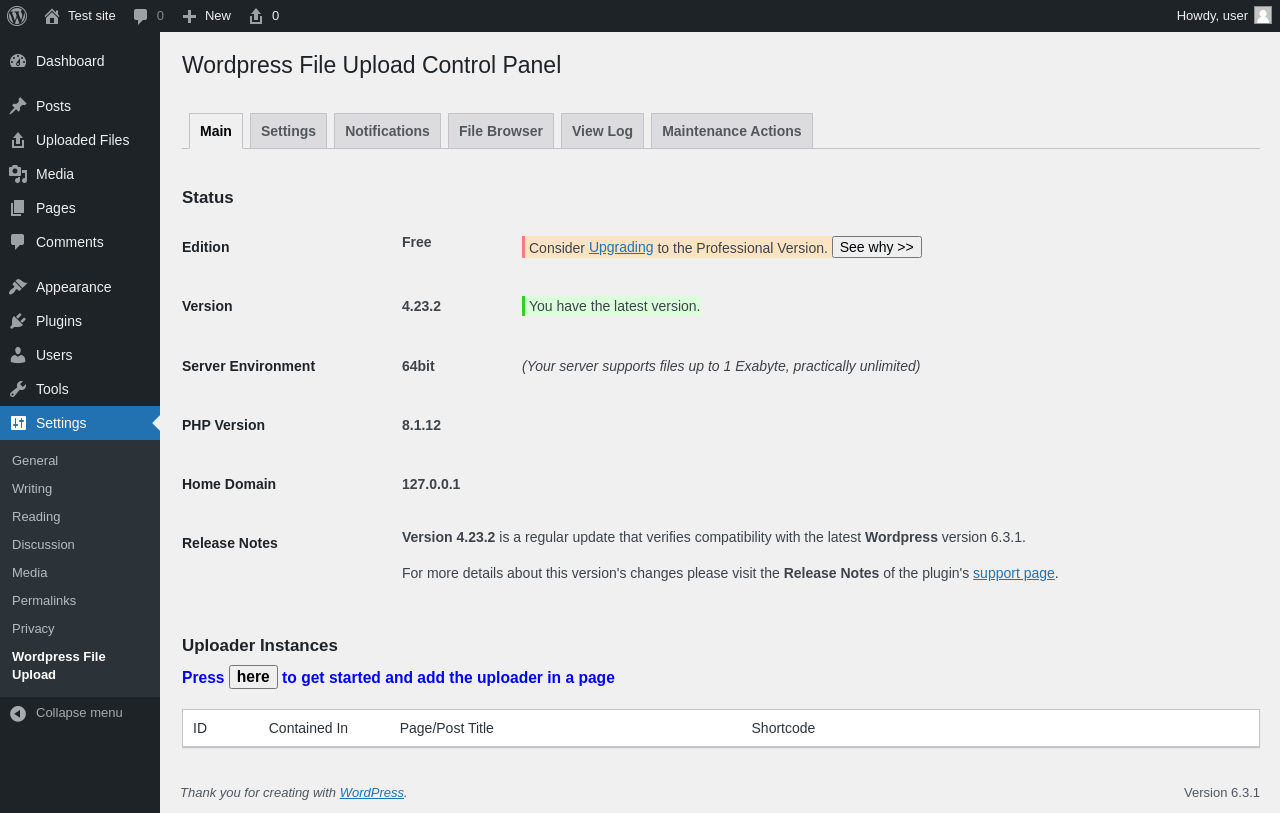Click the WordPress logo icon
The image size is (1280, 813).
pos(17,16)
